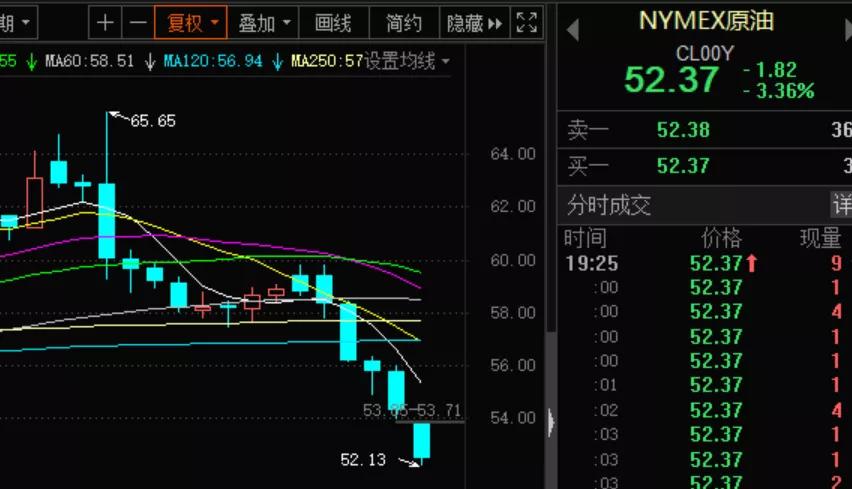The width and height of the screenshot is (852, 489).
Task: Zoom out chart with minus button
Action: (138, 23)
